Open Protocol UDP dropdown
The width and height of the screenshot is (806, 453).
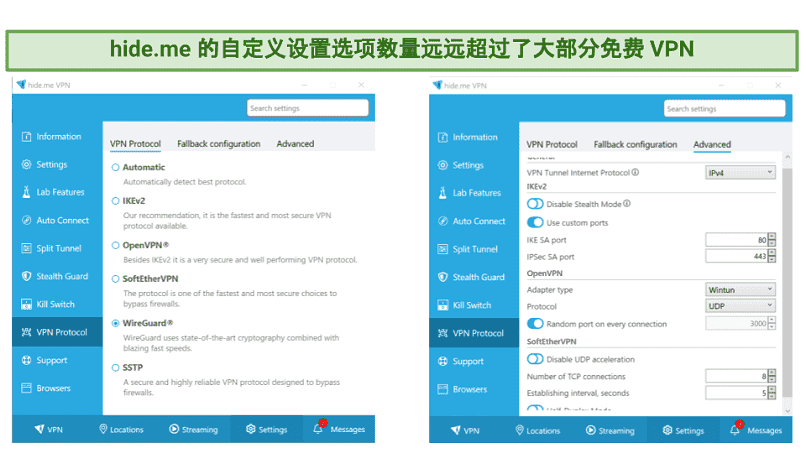740,306
